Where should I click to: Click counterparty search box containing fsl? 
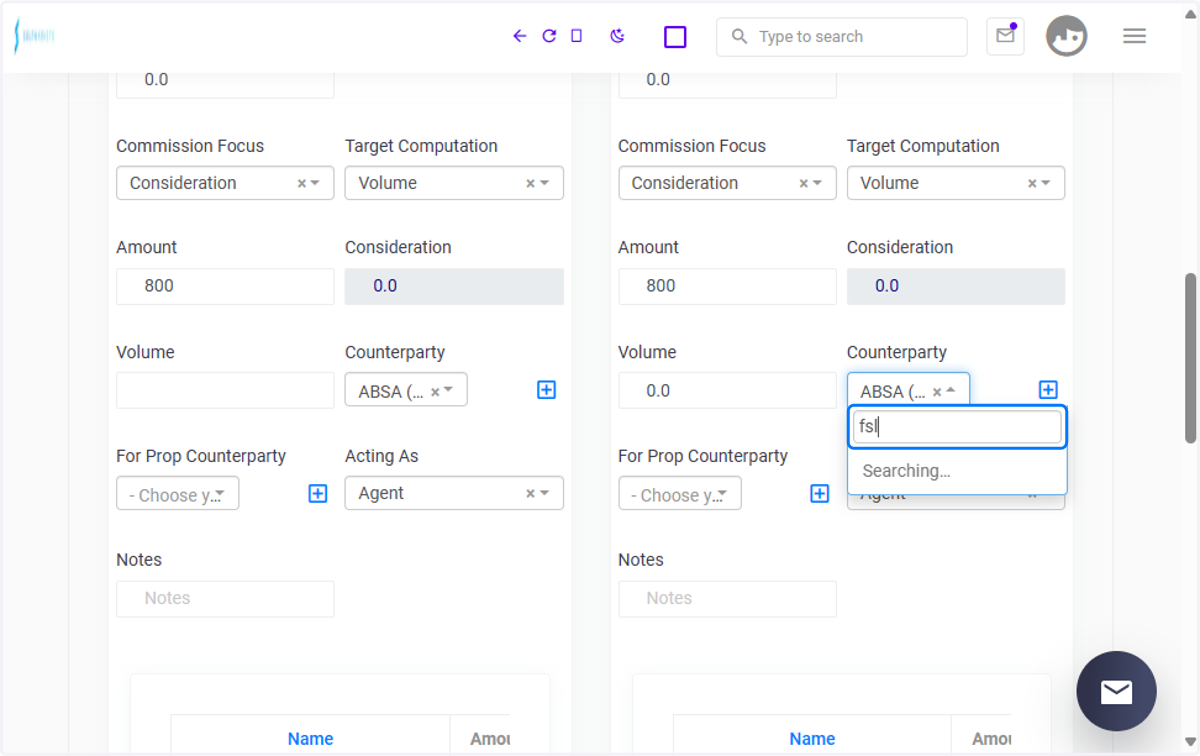coord(957,427)
